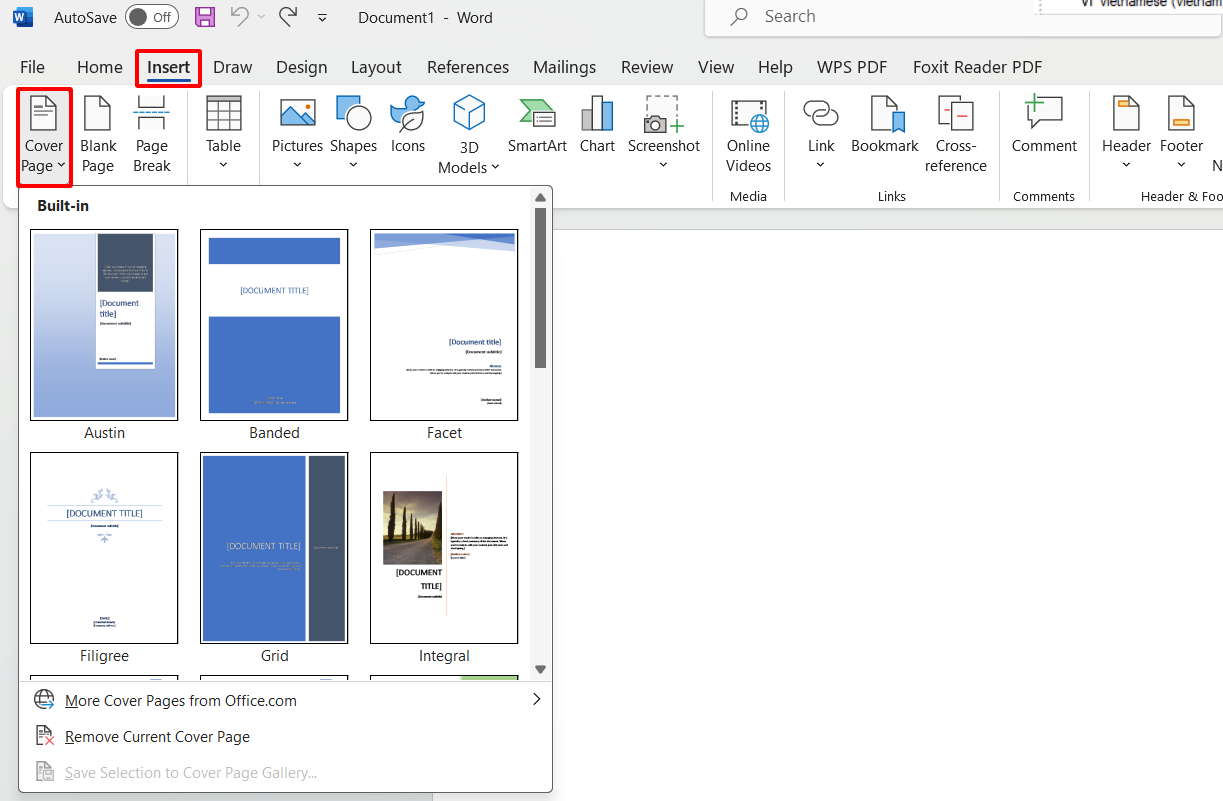The width and height of the screenshot is (1223, 801).
Task: Select the Banded cover page thumbnail
Action: [x=274, y=325]
